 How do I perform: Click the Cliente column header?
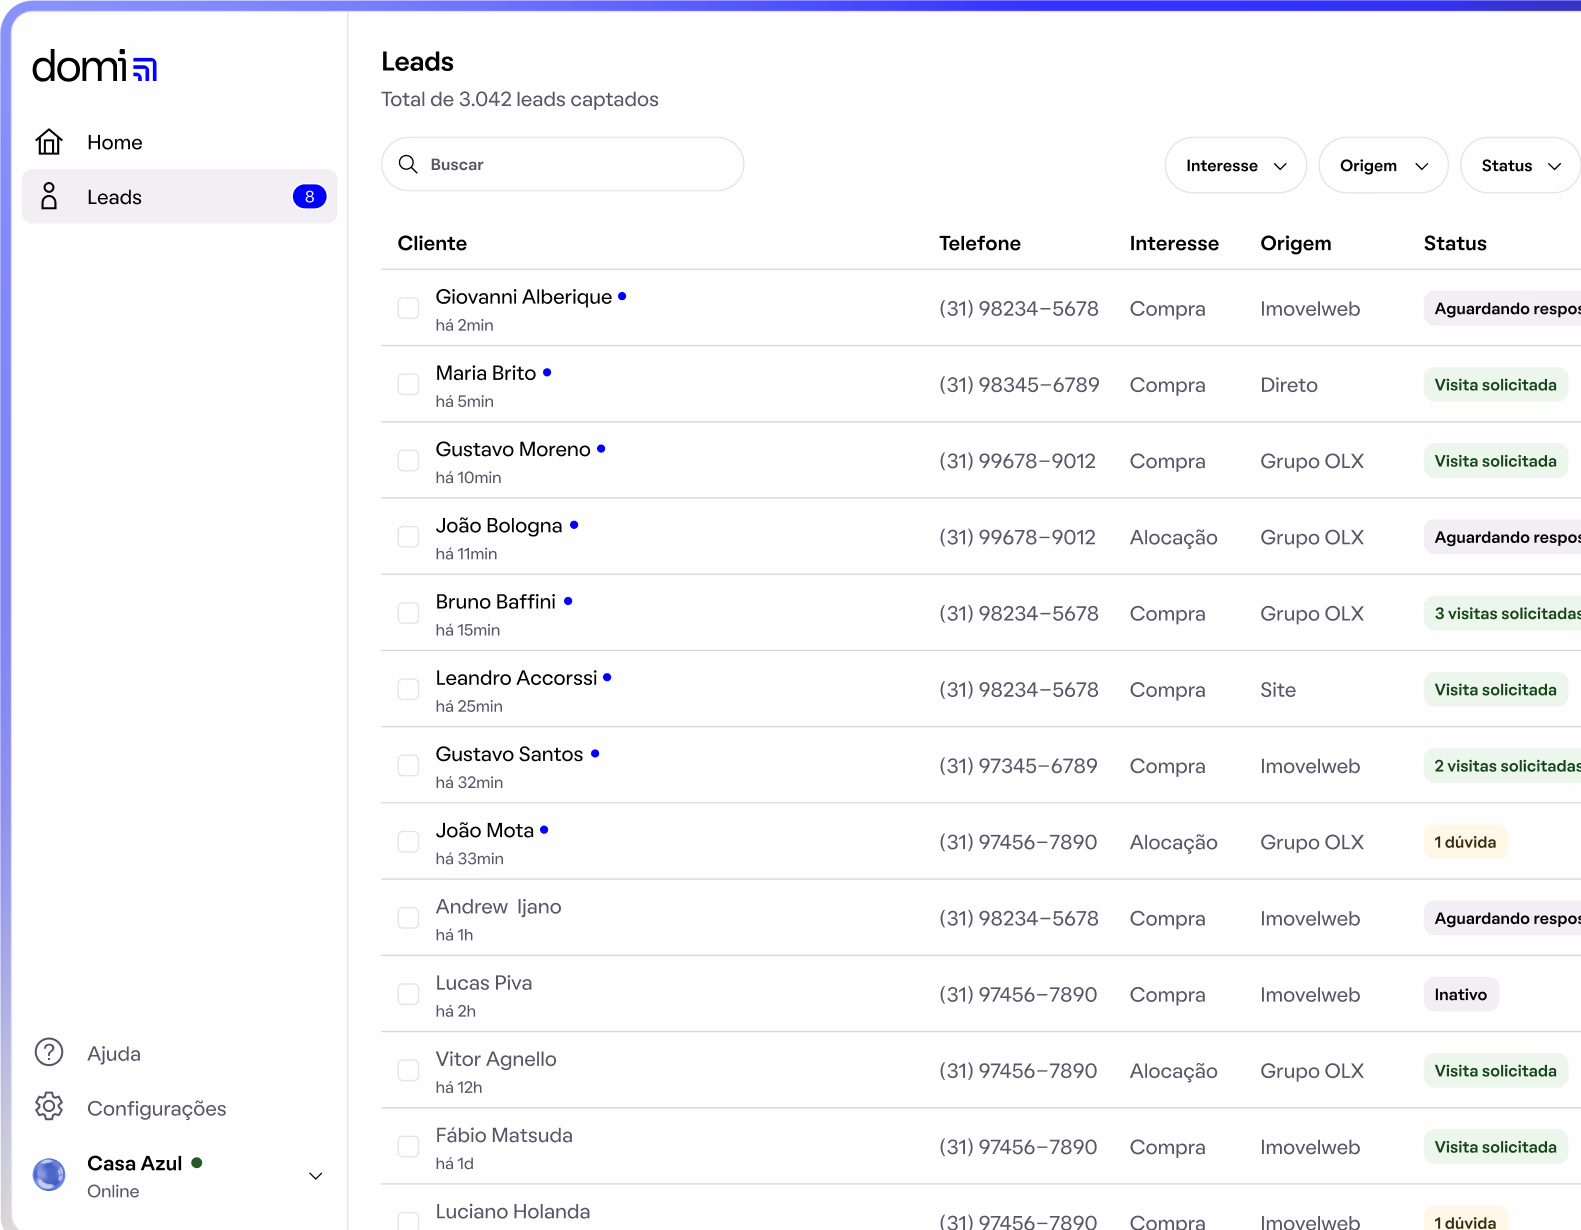pos(432,243)
